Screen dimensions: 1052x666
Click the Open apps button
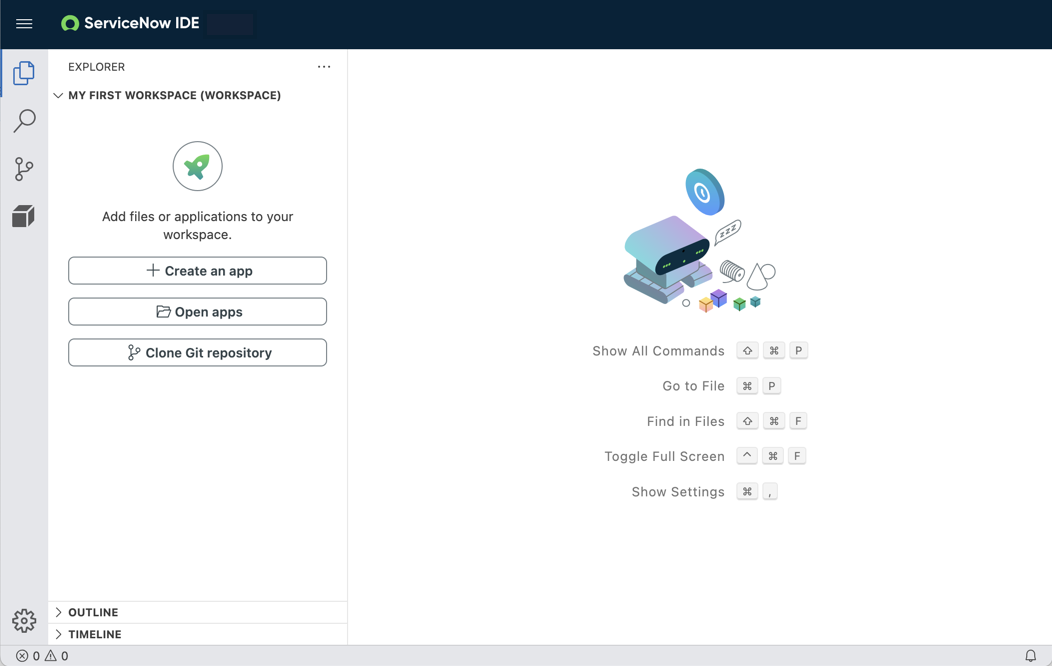tap(197, 312)
